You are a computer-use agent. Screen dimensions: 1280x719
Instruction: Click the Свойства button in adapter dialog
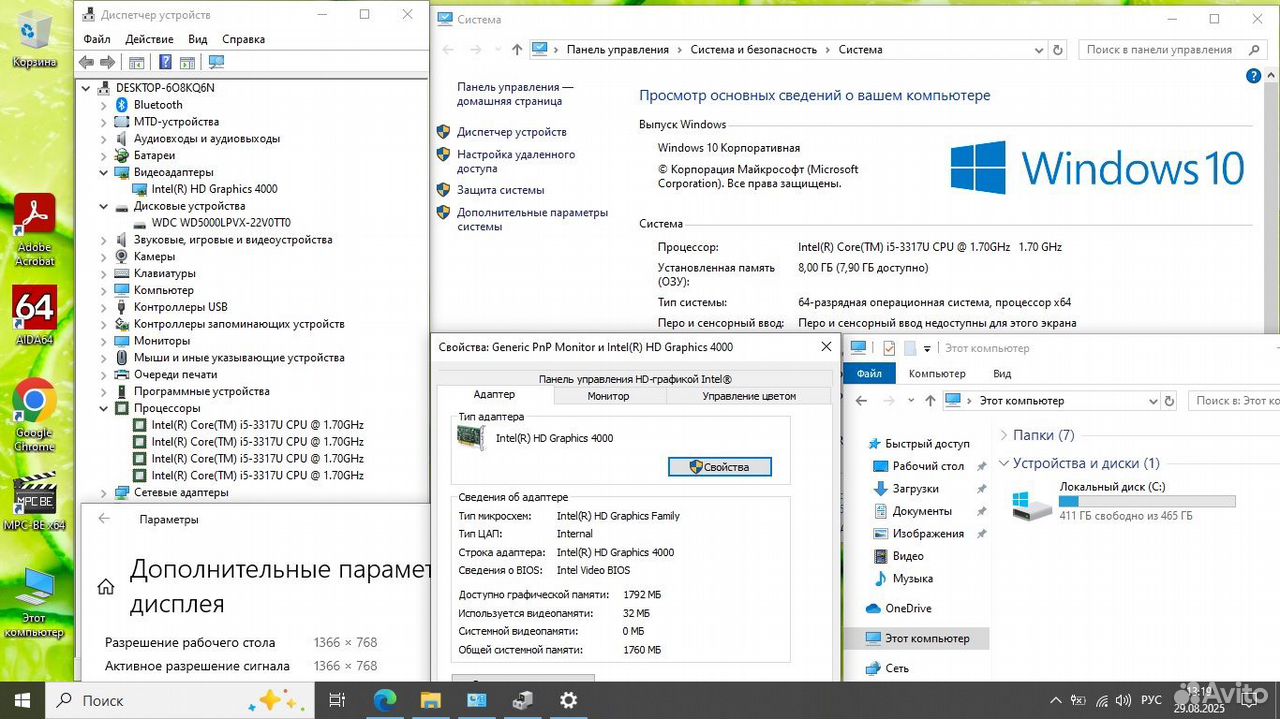(x=720, y=467)
